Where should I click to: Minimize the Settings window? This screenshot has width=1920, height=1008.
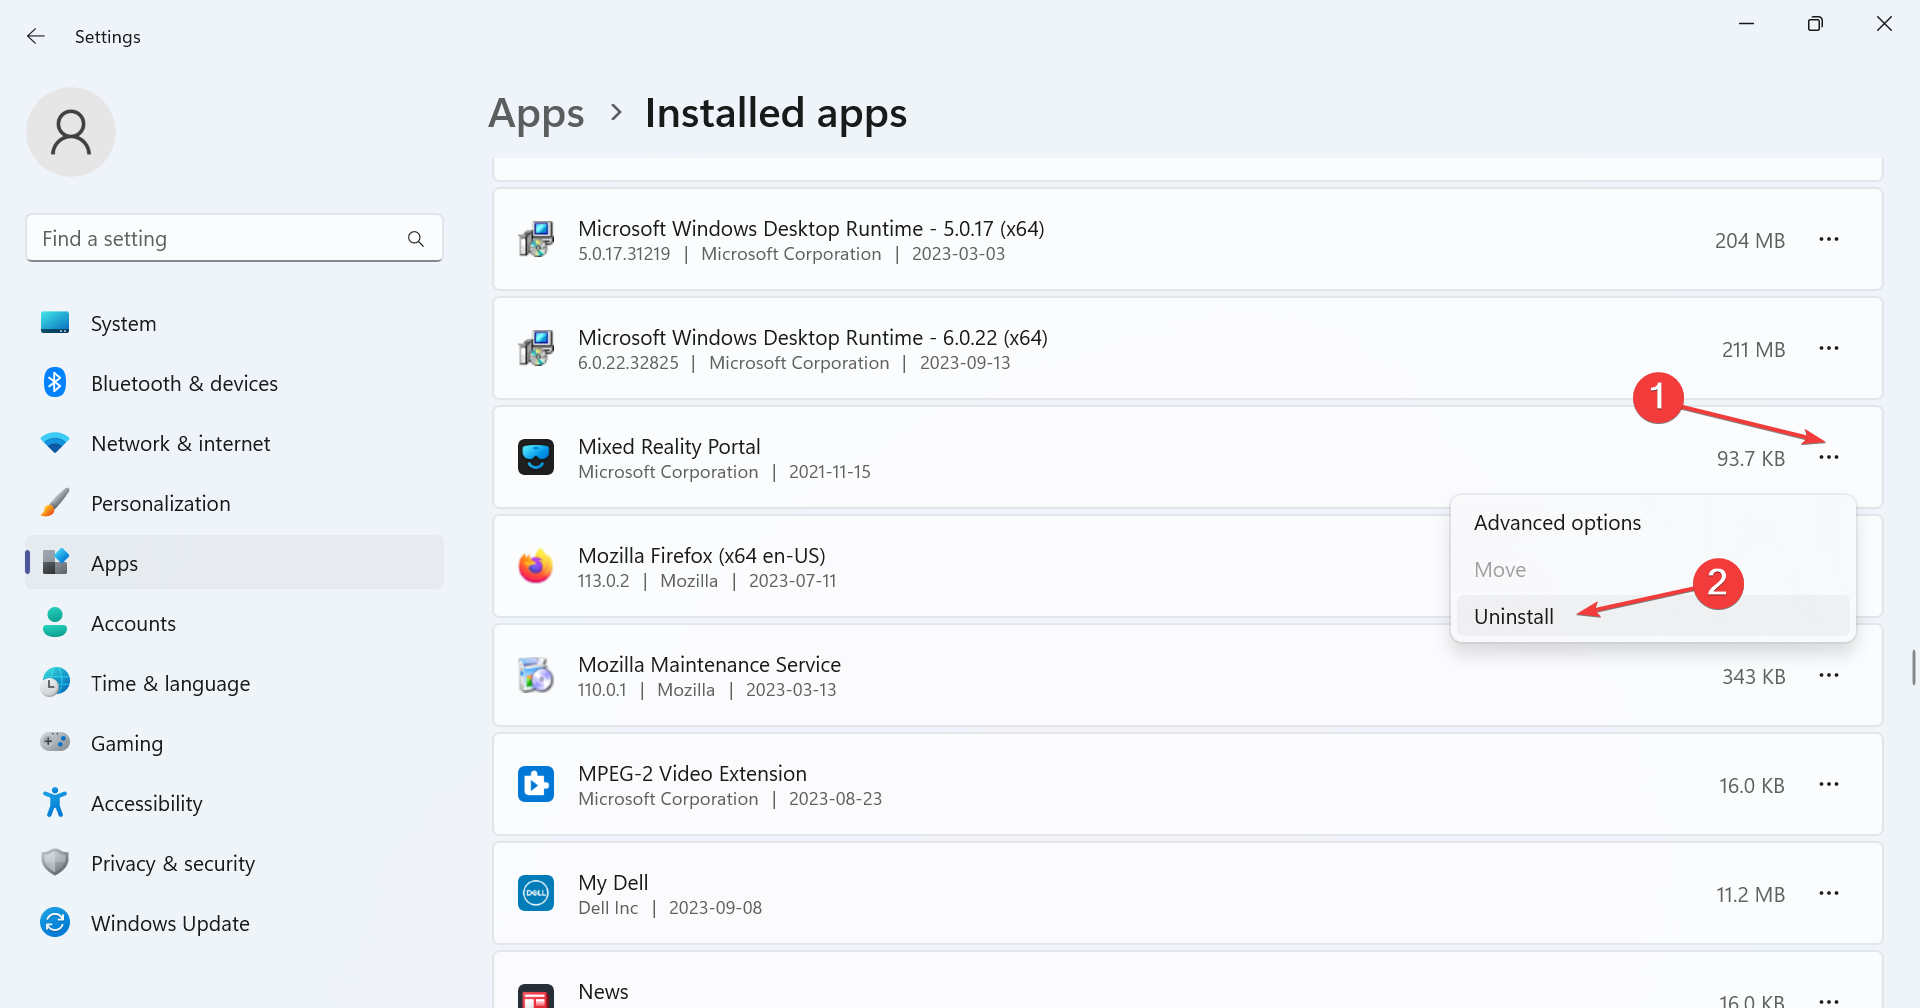(x=1746, y=23)
